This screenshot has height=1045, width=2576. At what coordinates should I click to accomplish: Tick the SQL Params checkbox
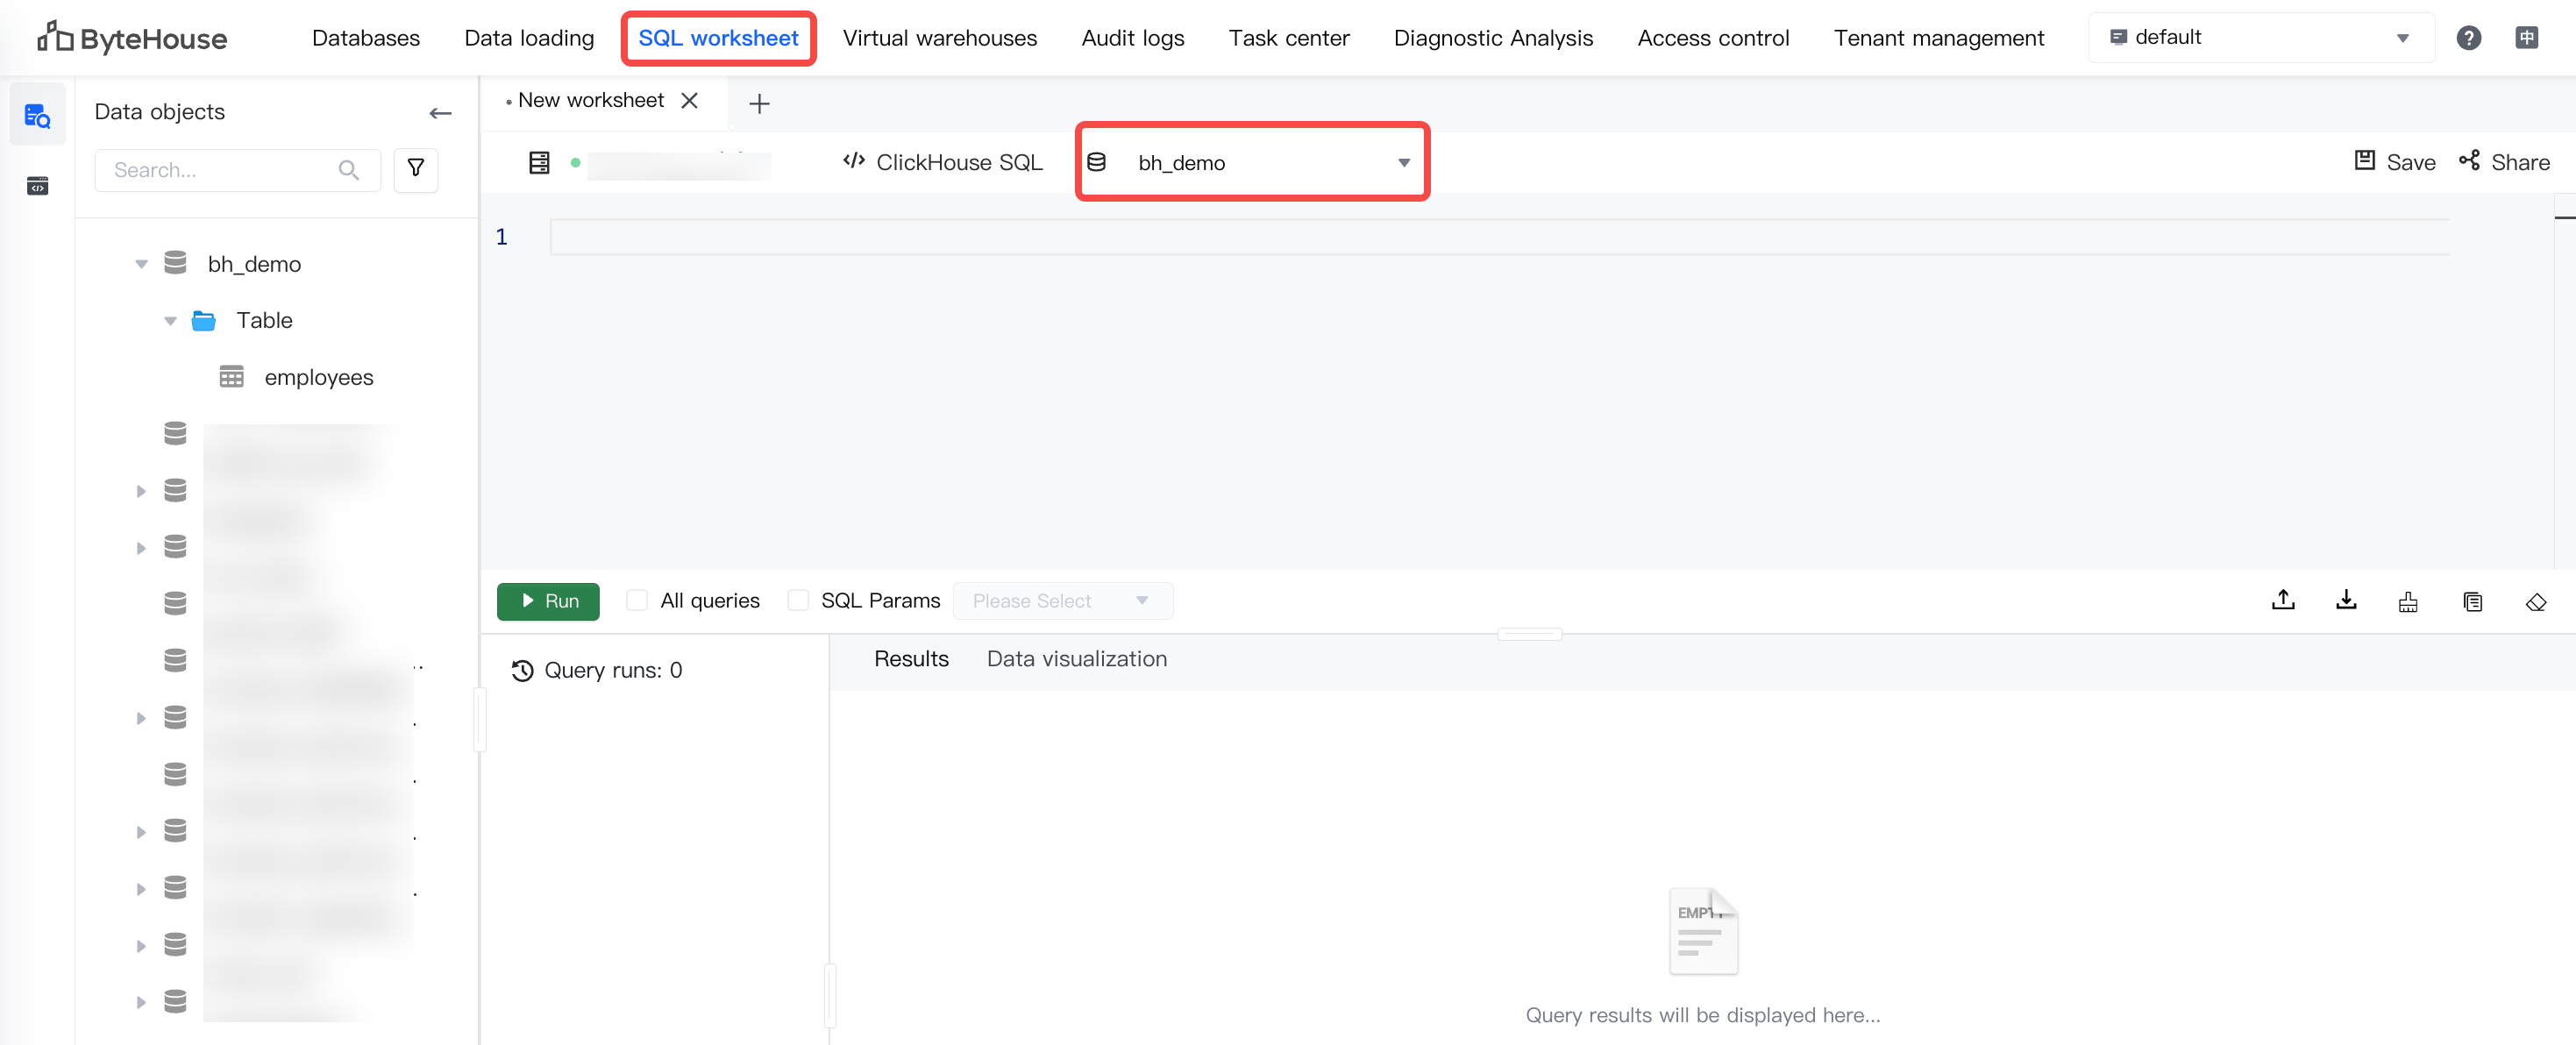coord(797,600)
